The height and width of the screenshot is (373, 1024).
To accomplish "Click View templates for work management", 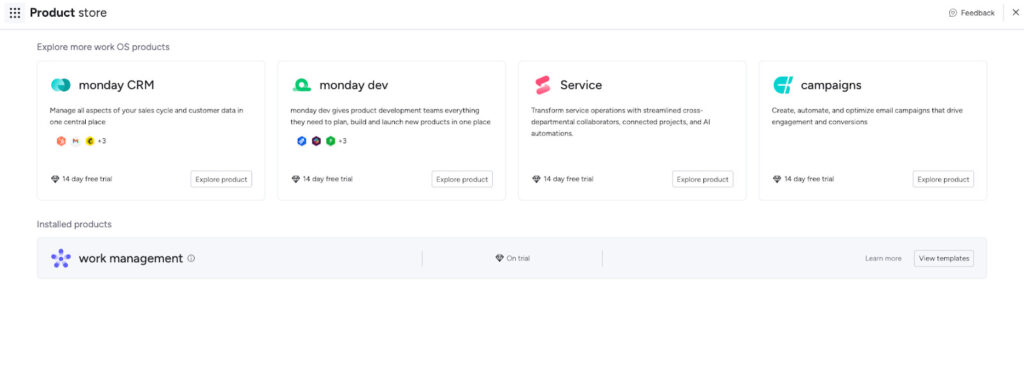I will pos(944,259).
